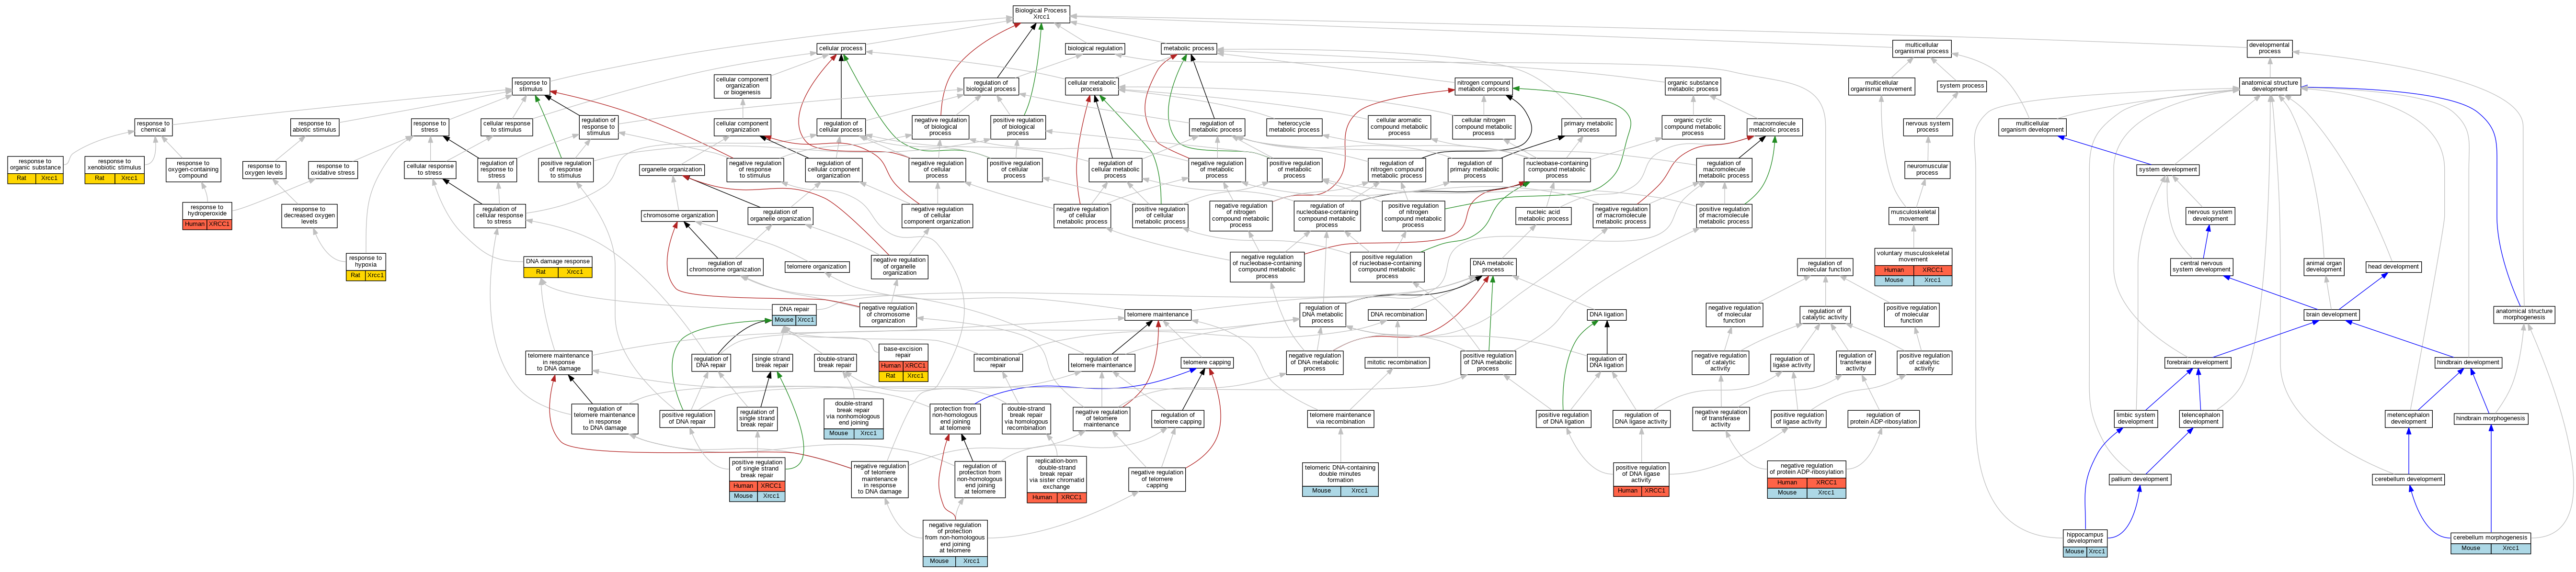
Task: Click the 'neuromuscular process' node
Action: (x=1927, y=169)
